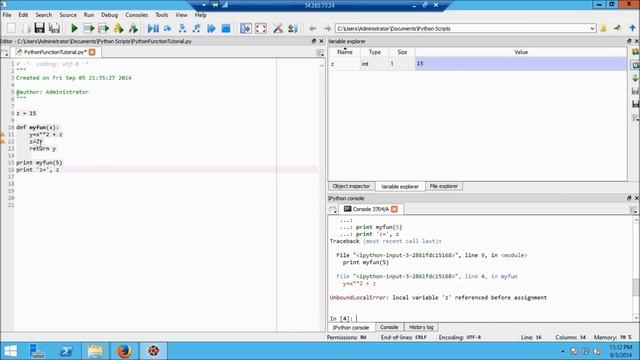Image resolution: width=640 pixels, height=360 pixels.
Task: Switch to the Object inspector tab
Action: [351, 186]
